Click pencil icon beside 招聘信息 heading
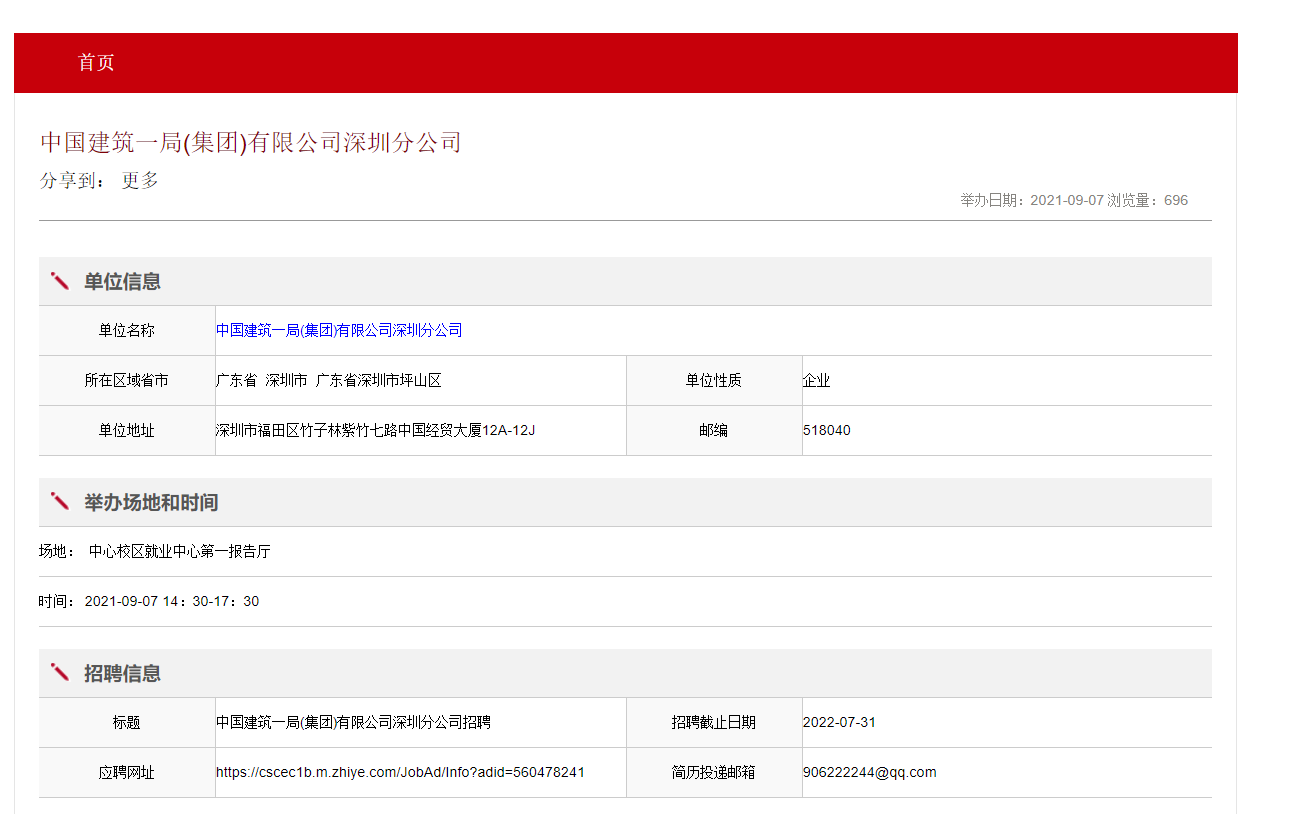Screen dimensions: 1291x814 pyautogui.click(x=60, y=673)
